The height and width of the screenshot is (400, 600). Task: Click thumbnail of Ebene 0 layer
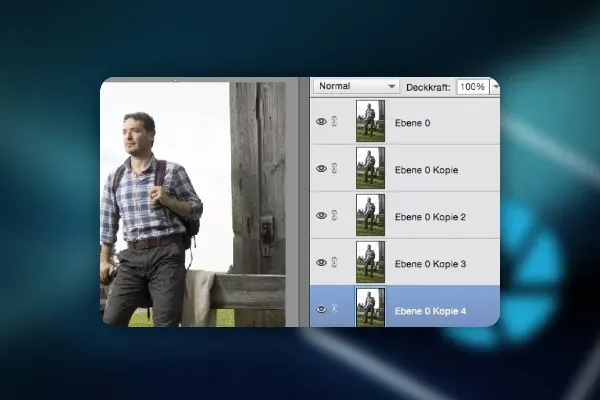pos(370,121)
